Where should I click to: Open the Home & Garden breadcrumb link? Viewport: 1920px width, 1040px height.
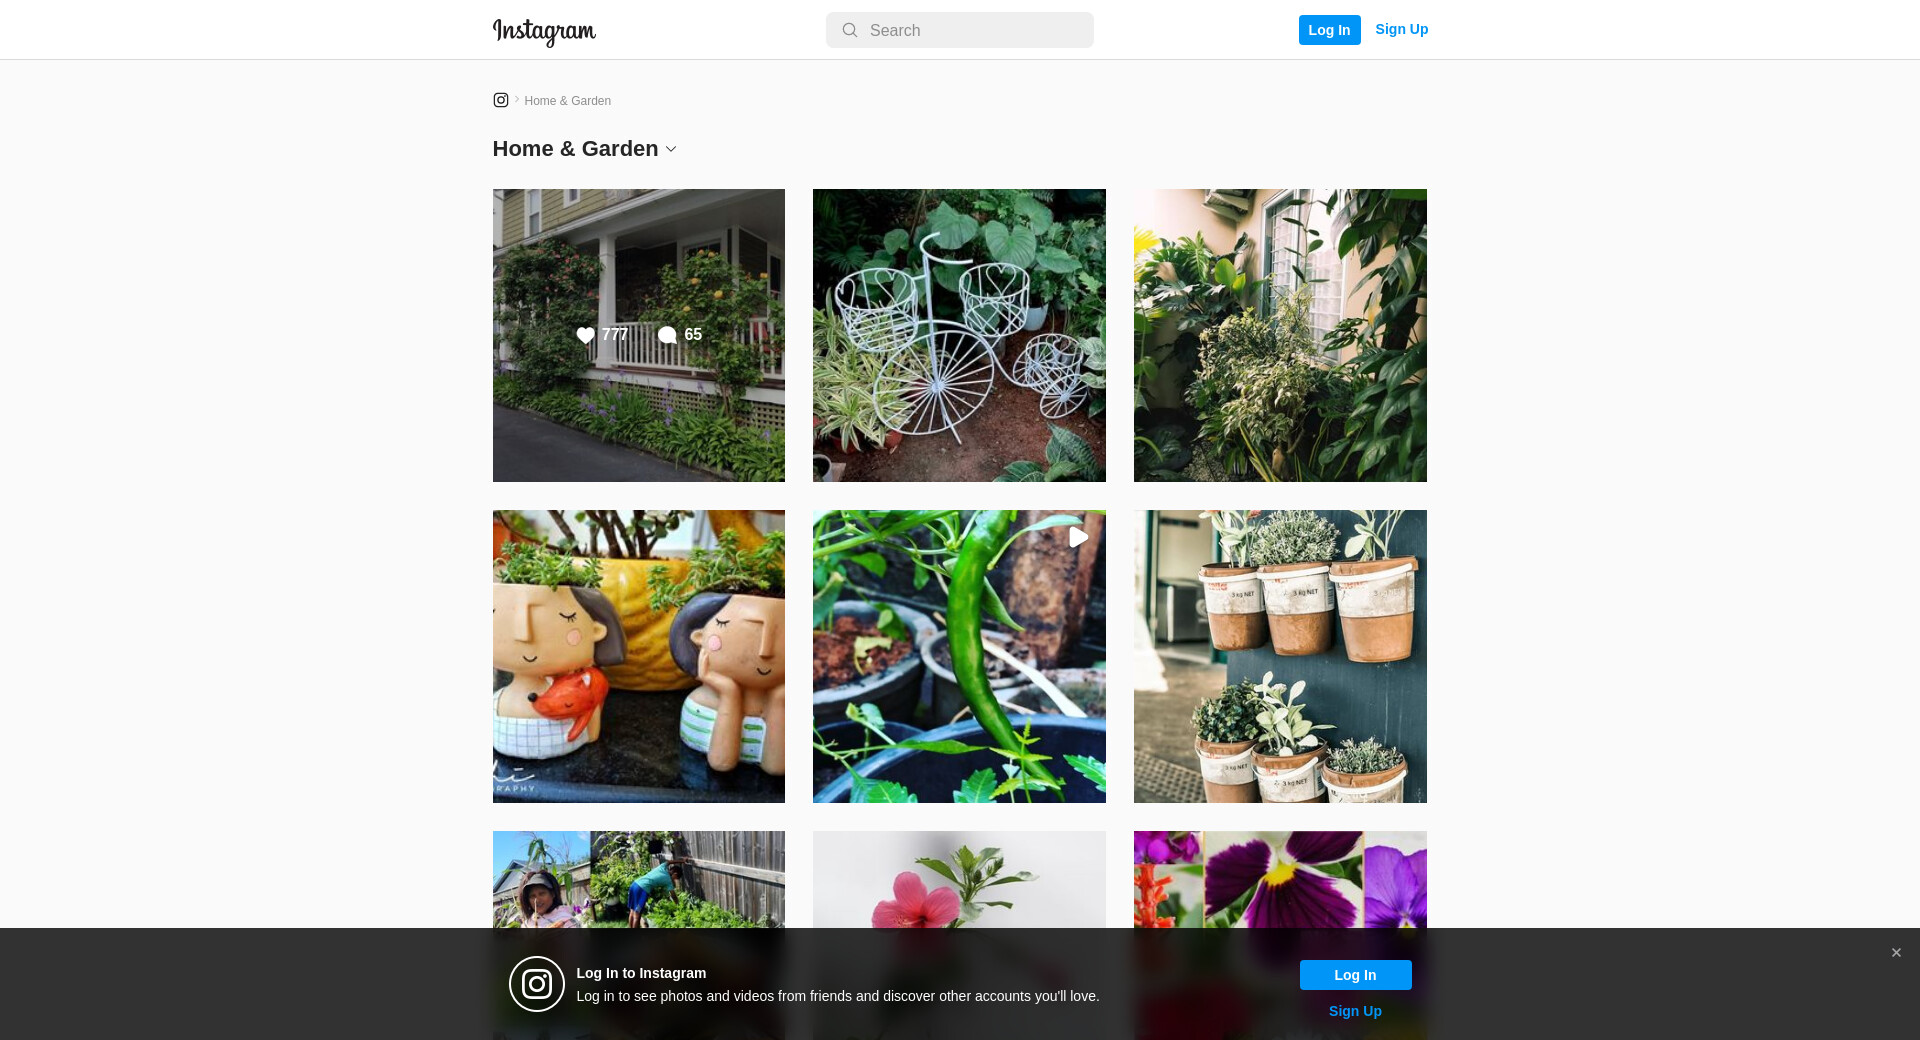coord(568,101)
